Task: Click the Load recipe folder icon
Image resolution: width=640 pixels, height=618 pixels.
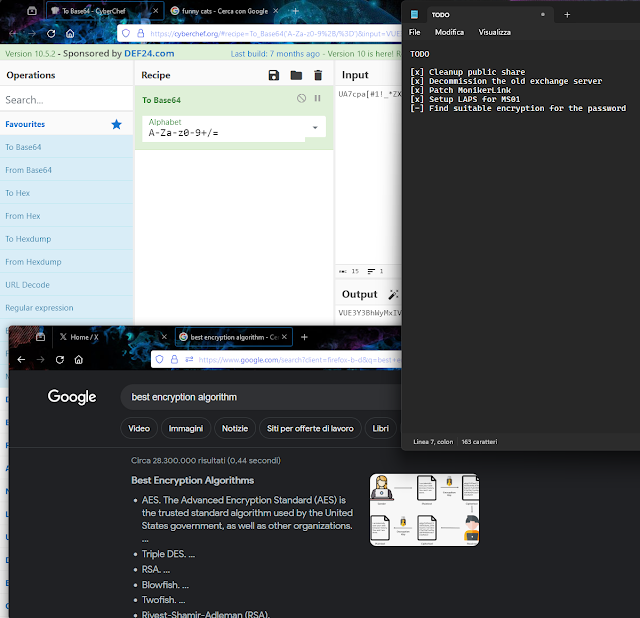Action: click(296, 75)
